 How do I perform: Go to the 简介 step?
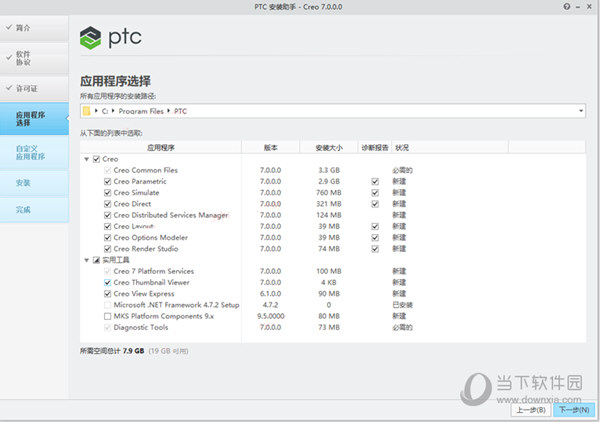pos(34,28)
